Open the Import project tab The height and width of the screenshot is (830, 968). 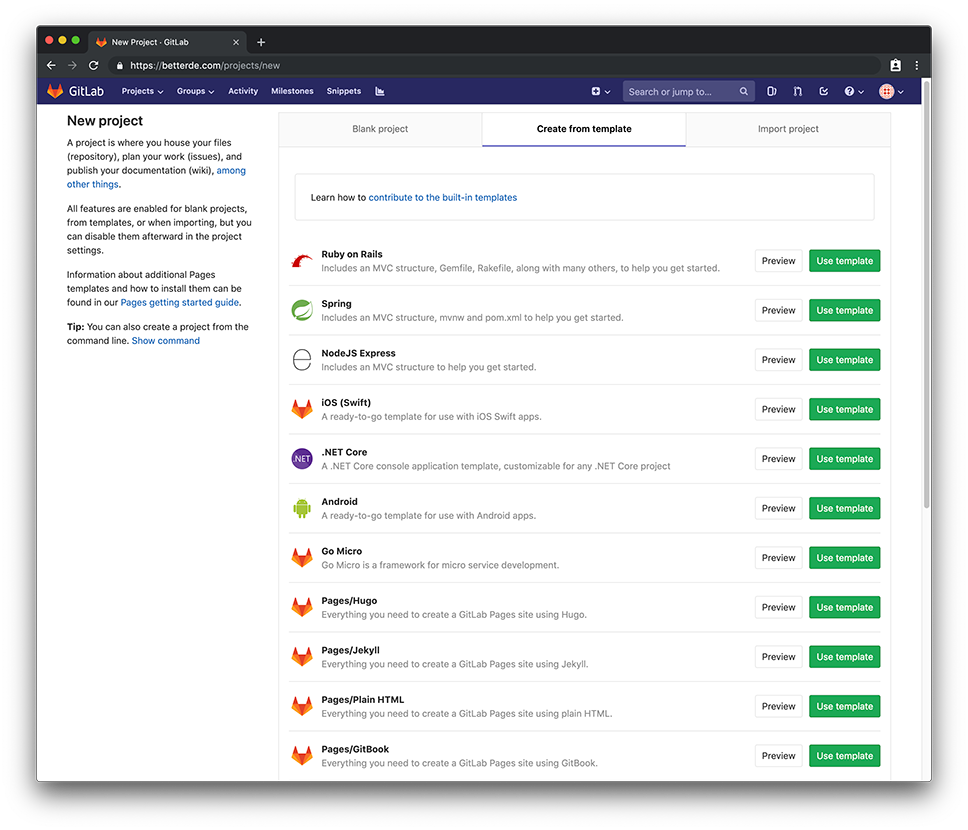pyautogui.click(x=787, y=128)
